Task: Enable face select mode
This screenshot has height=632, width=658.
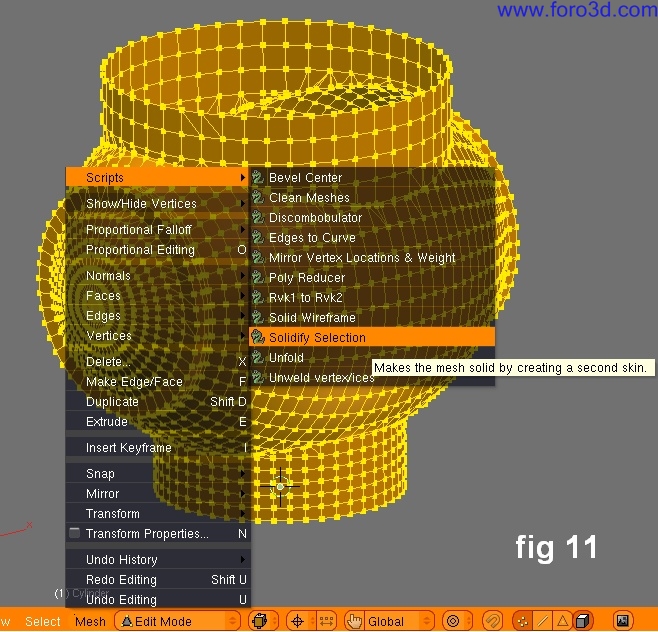Action: (562, 621)
